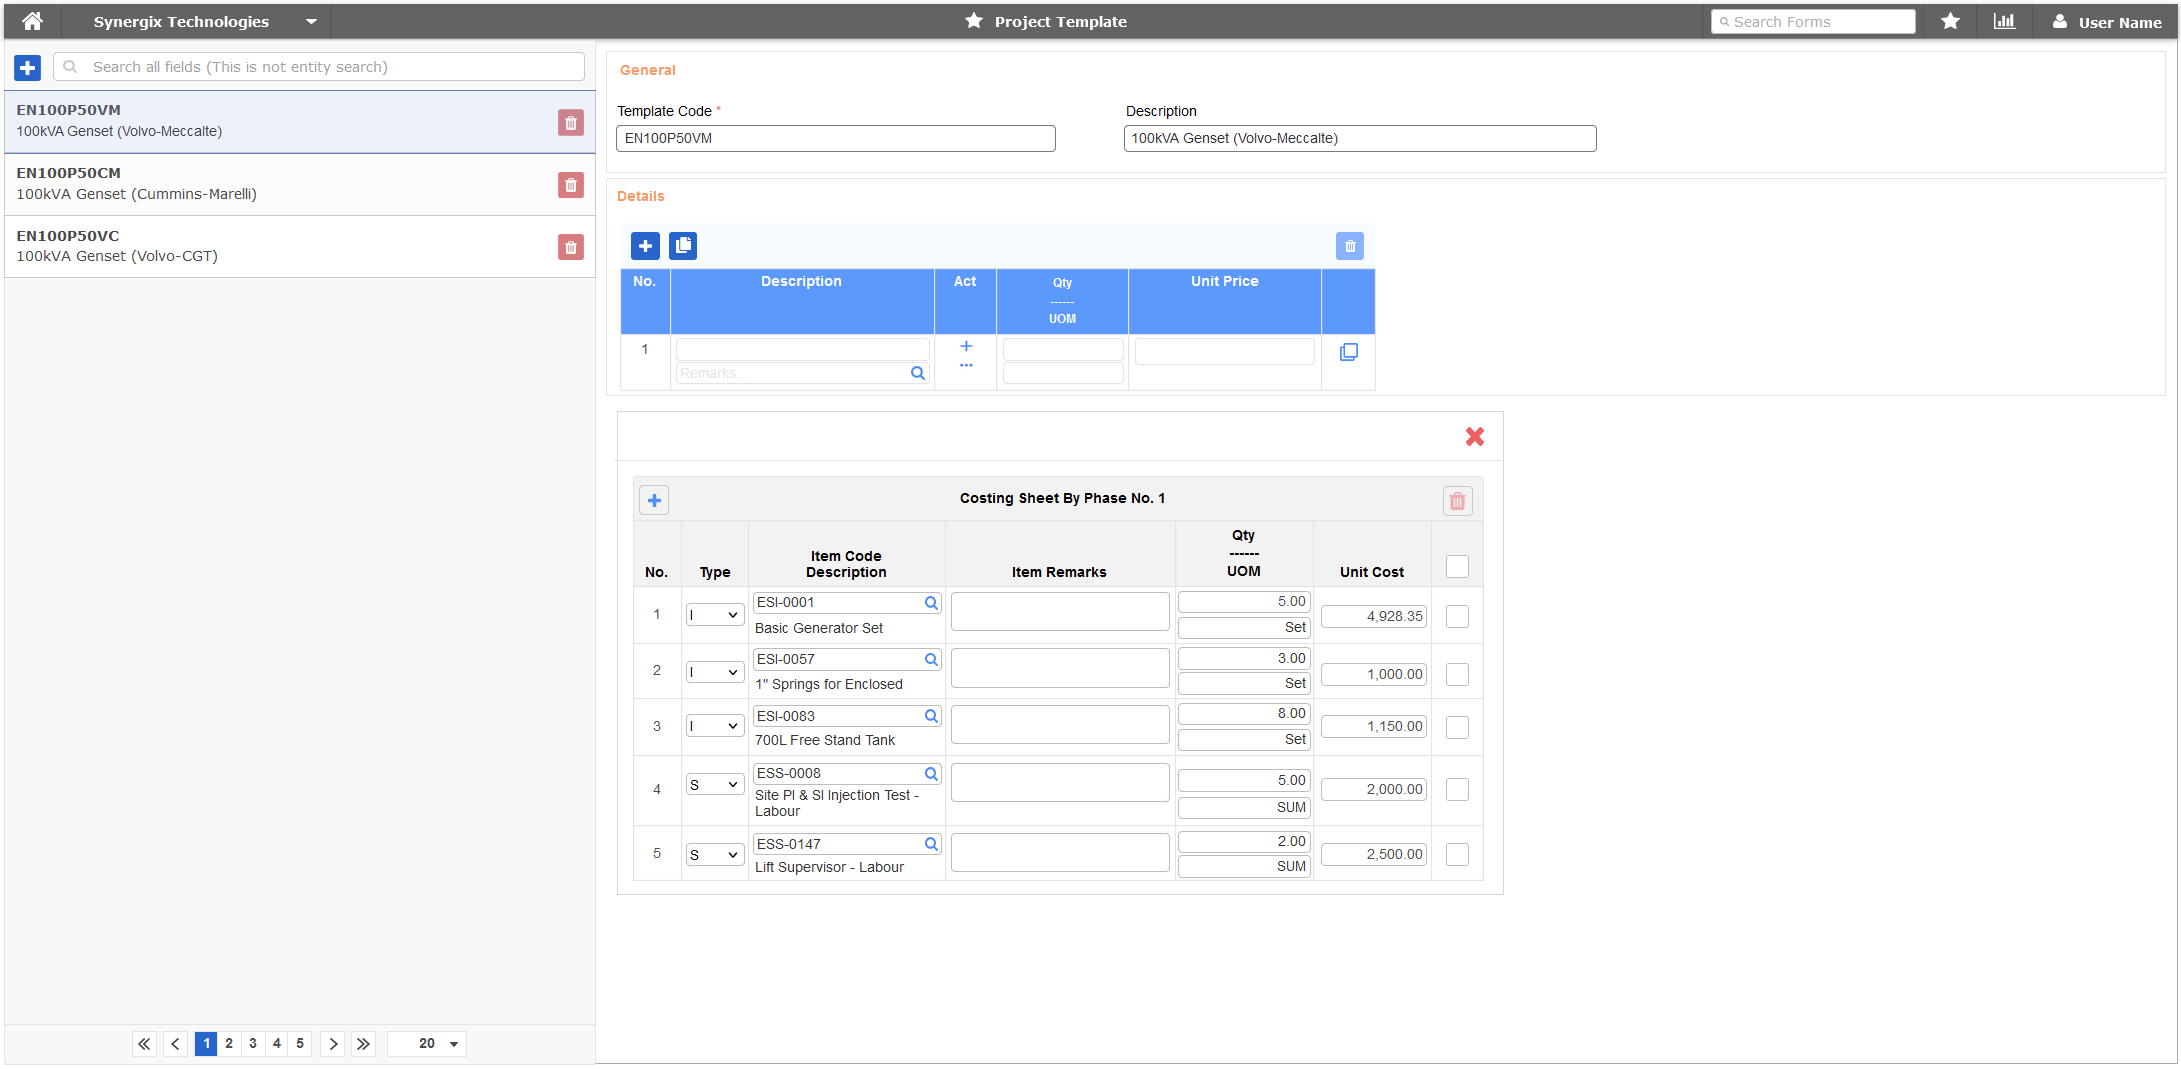Add a new detail line in Details section
The height and width of the screenshot is (1069, 2181).
(x=644, y=245)
